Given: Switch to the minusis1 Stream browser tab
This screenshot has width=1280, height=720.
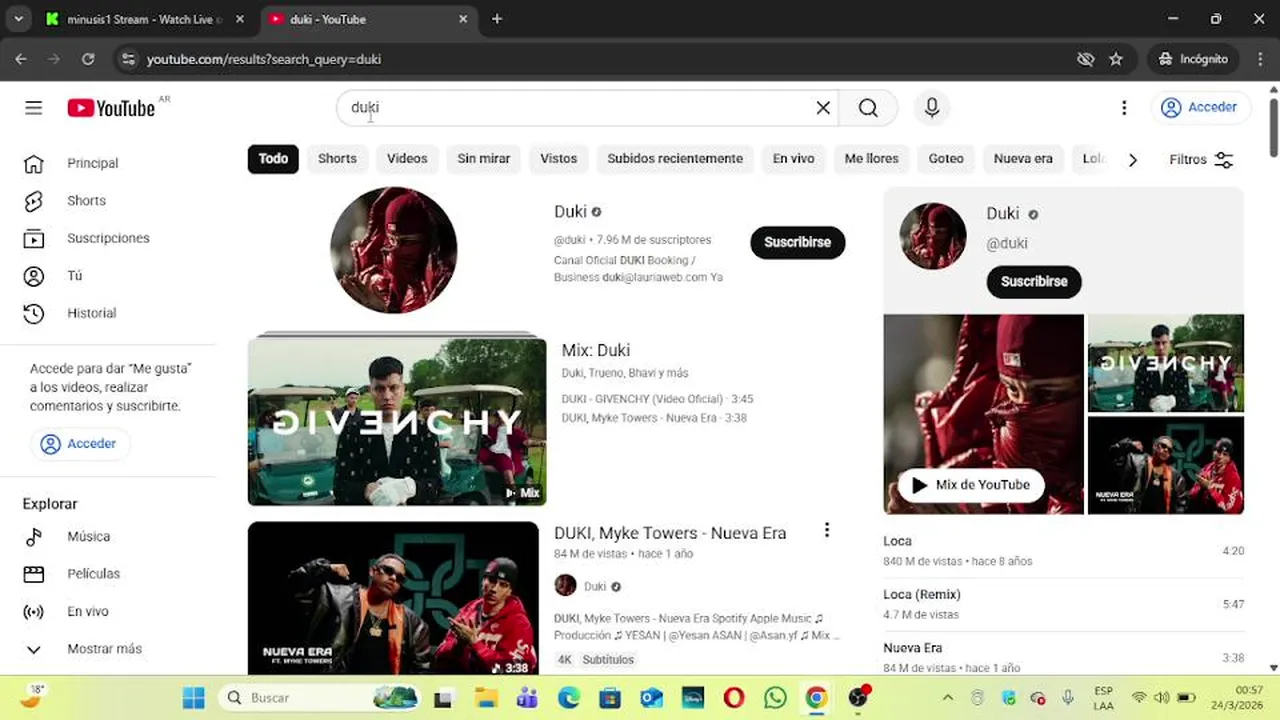Looking at the screenshot, I should point(144,19).
